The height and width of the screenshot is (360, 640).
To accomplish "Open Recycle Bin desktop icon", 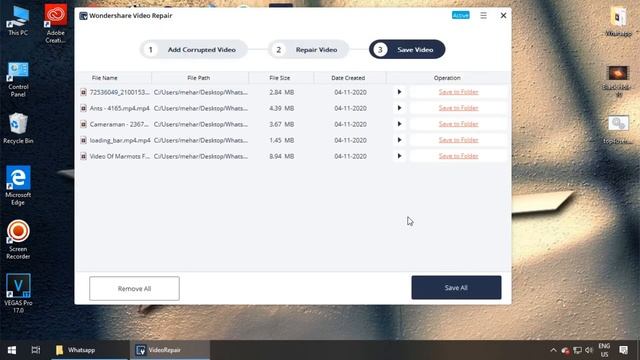I will pos(18,128).
